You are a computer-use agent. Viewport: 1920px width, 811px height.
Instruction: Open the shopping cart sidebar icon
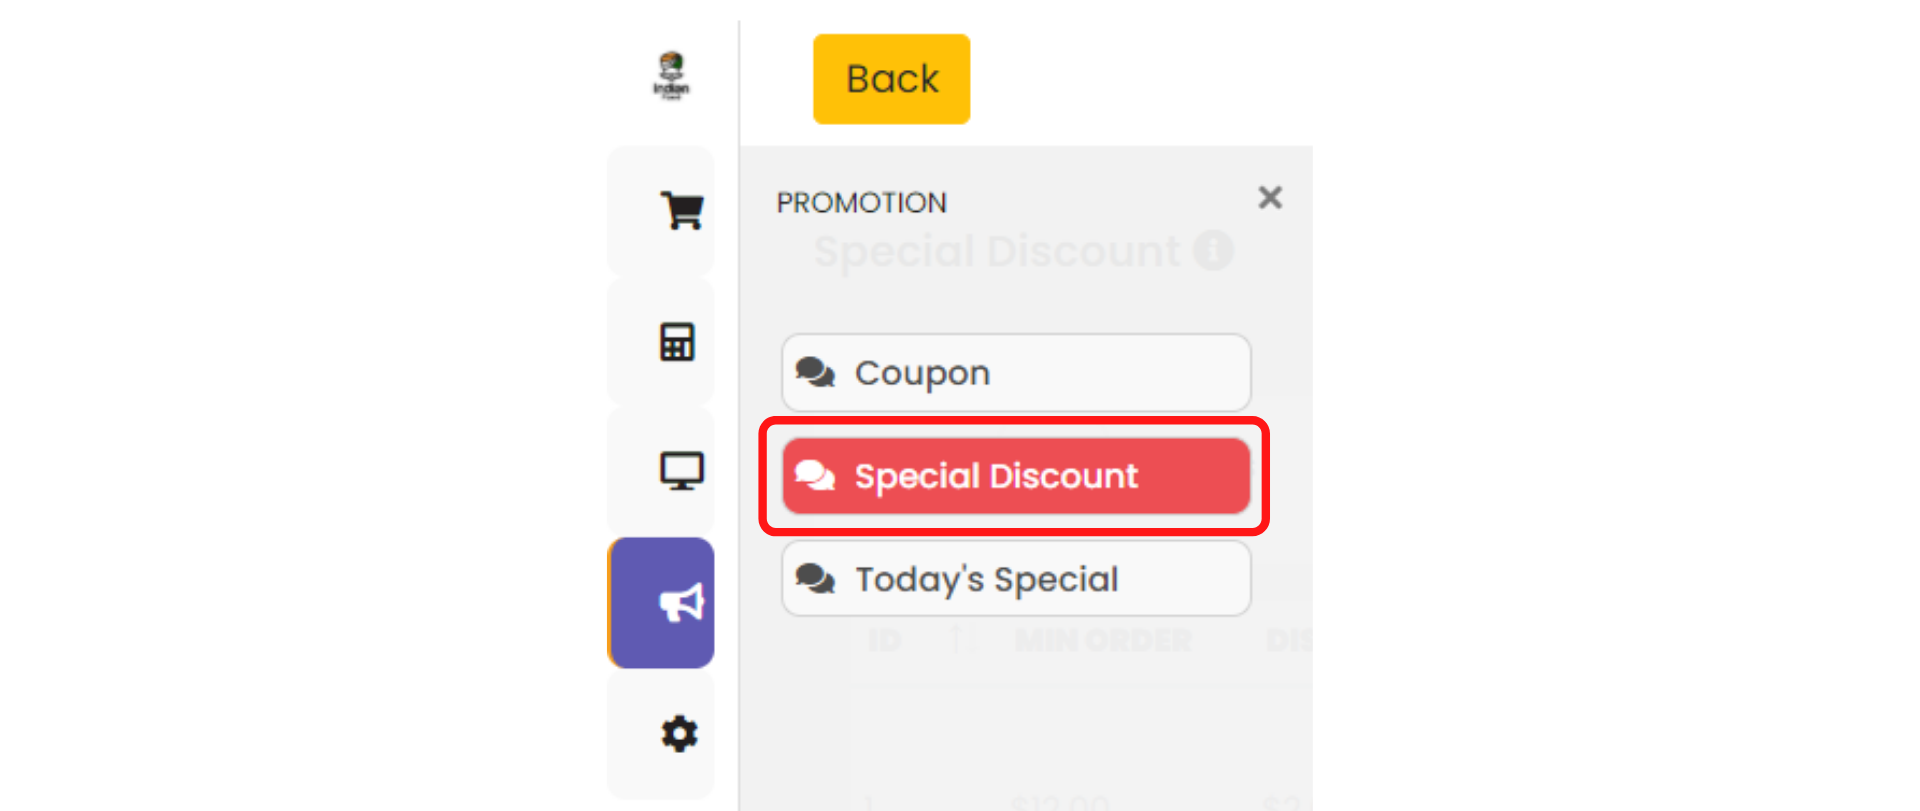coord(681,211)
